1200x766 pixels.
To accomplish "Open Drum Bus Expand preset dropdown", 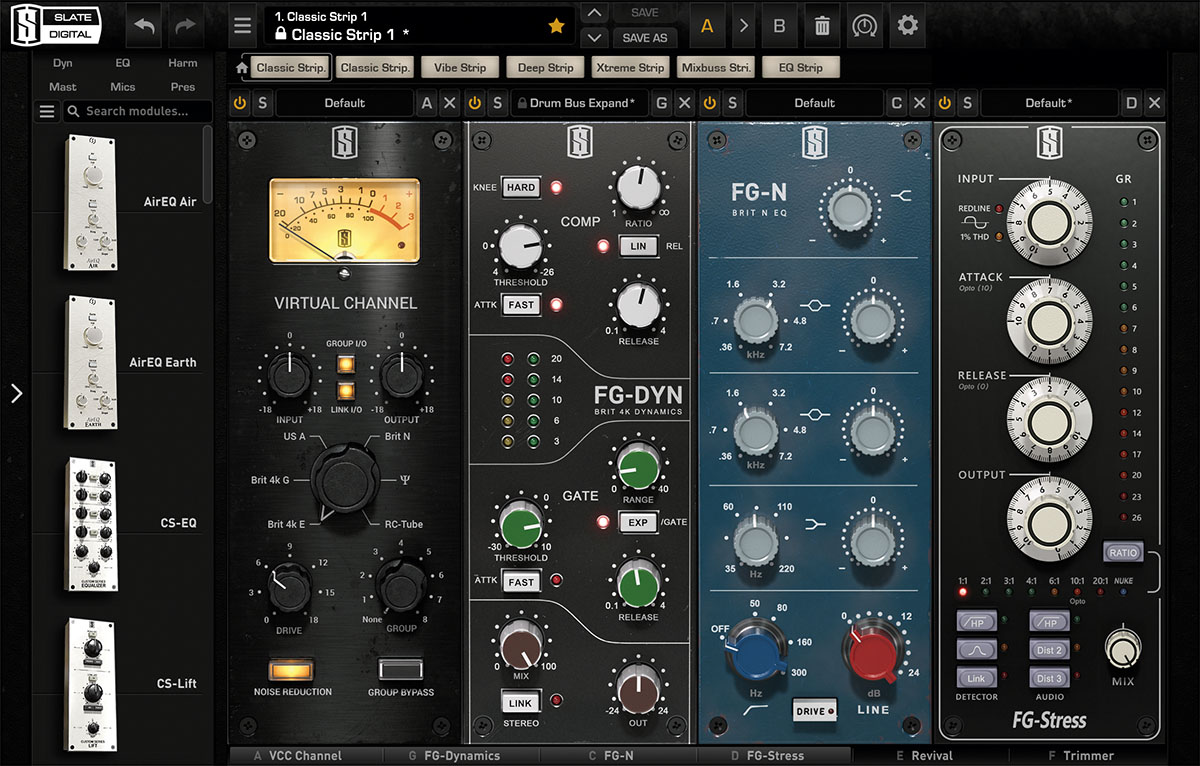I will coord(580,103).
